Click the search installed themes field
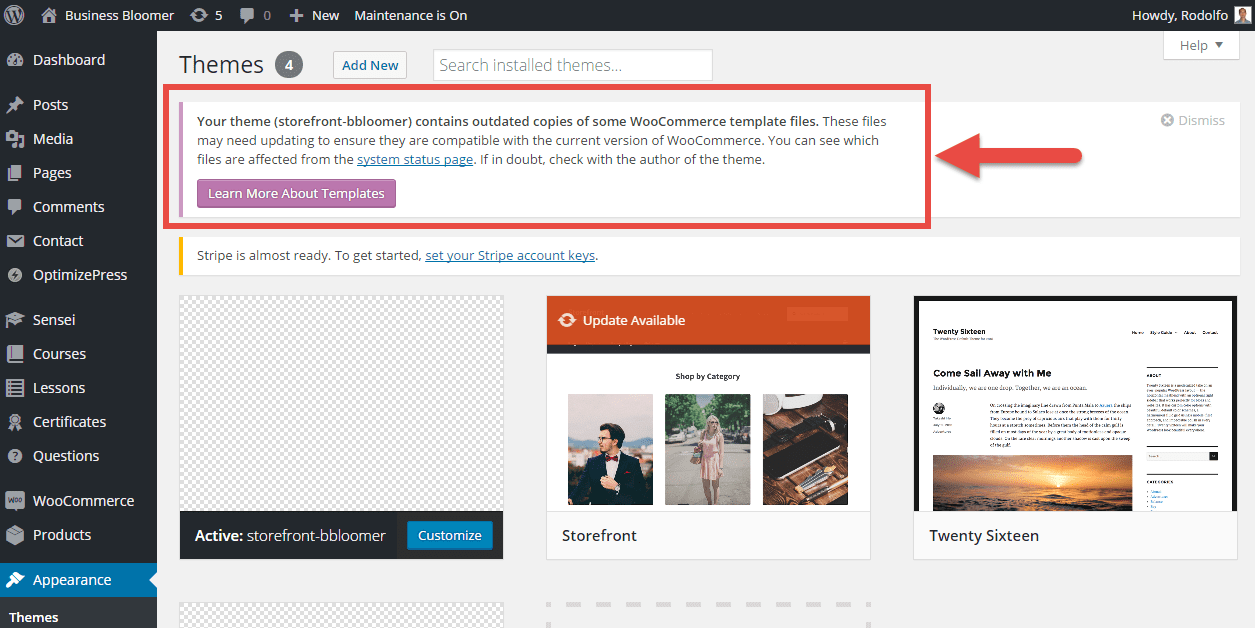The width and height of the screenshot is (1255, 628). tap(572, 64)
